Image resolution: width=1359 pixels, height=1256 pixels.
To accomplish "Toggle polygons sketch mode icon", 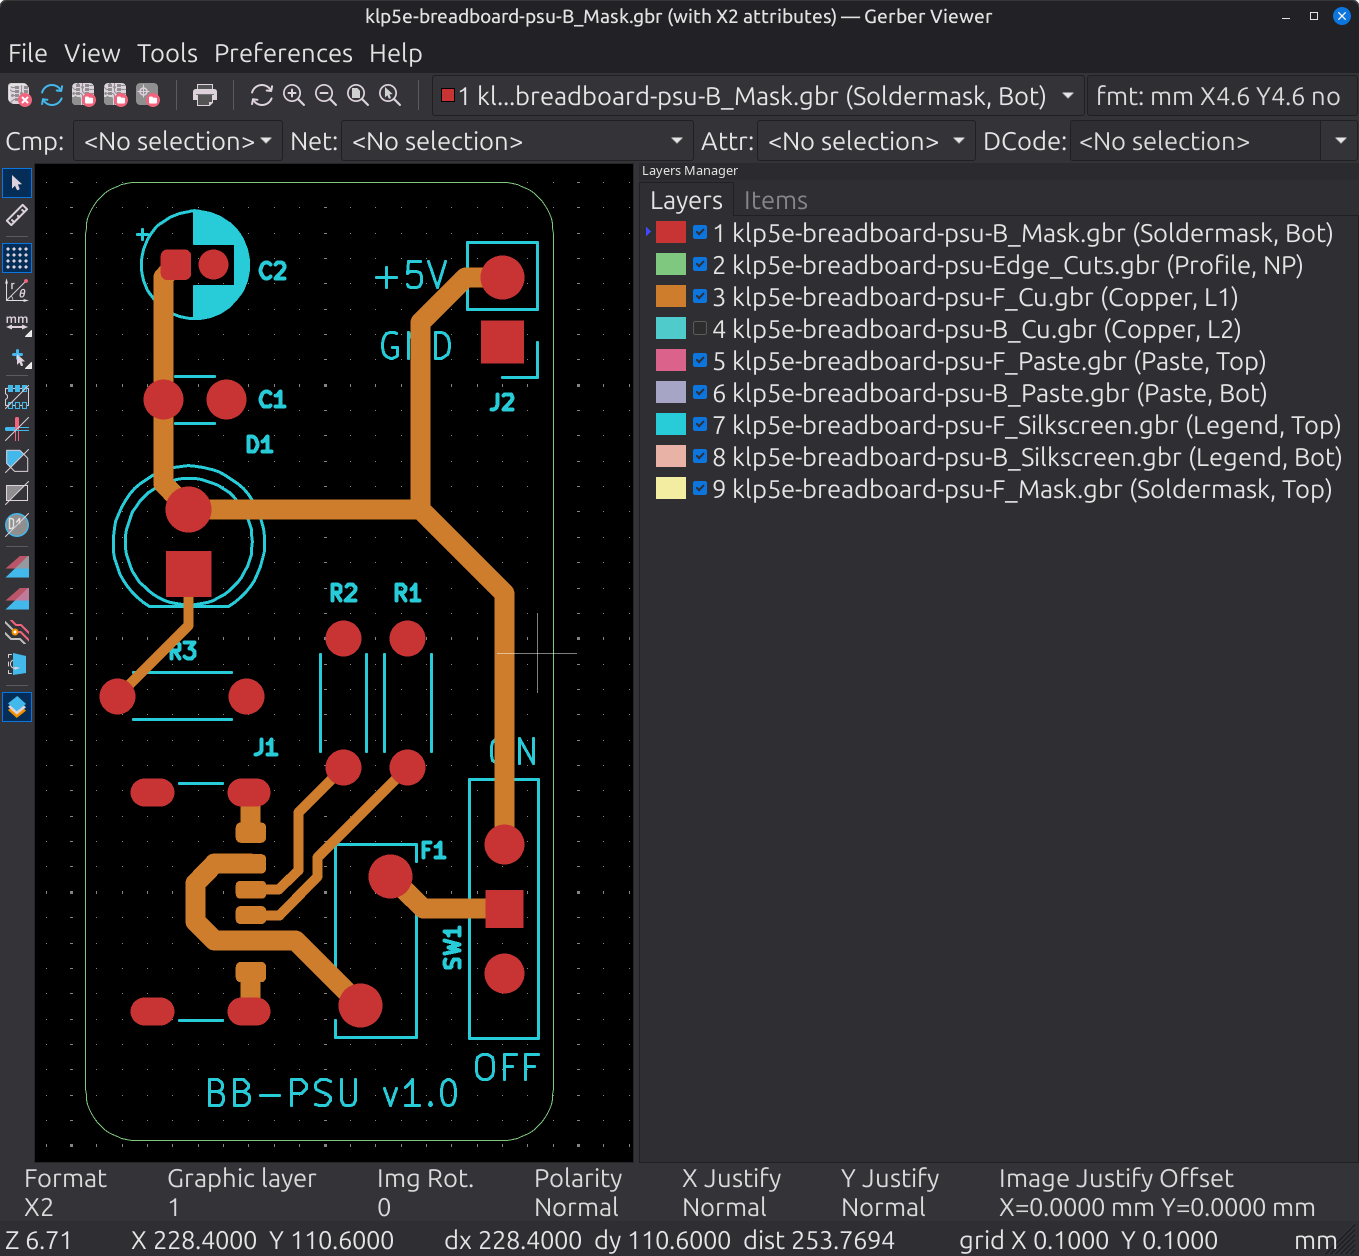I will click(x=17, y=461).
